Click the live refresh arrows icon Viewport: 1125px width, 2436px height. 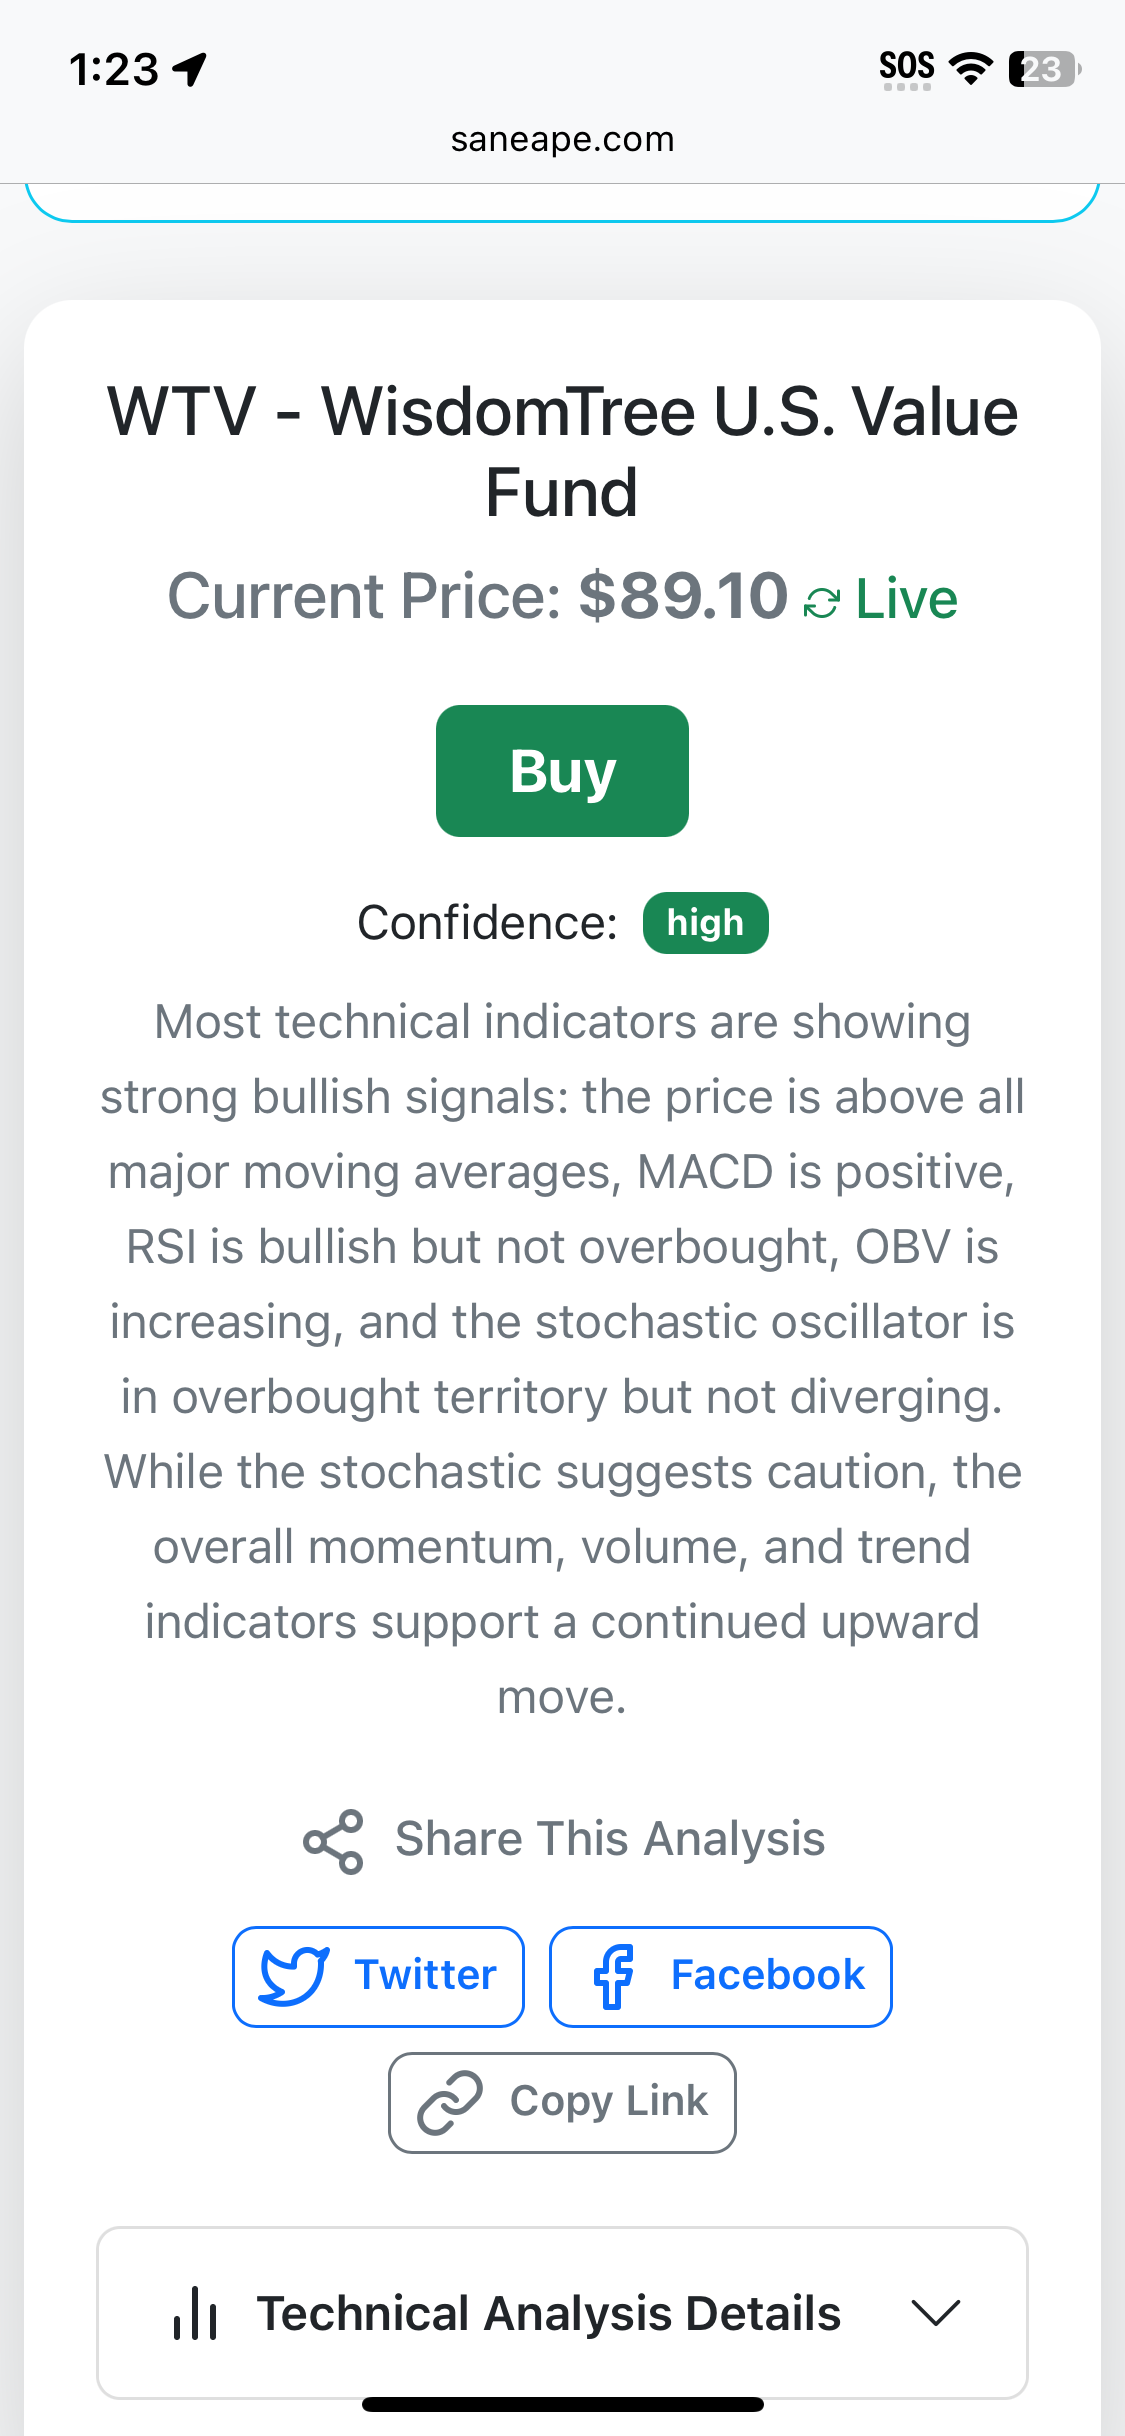(822, 603)
